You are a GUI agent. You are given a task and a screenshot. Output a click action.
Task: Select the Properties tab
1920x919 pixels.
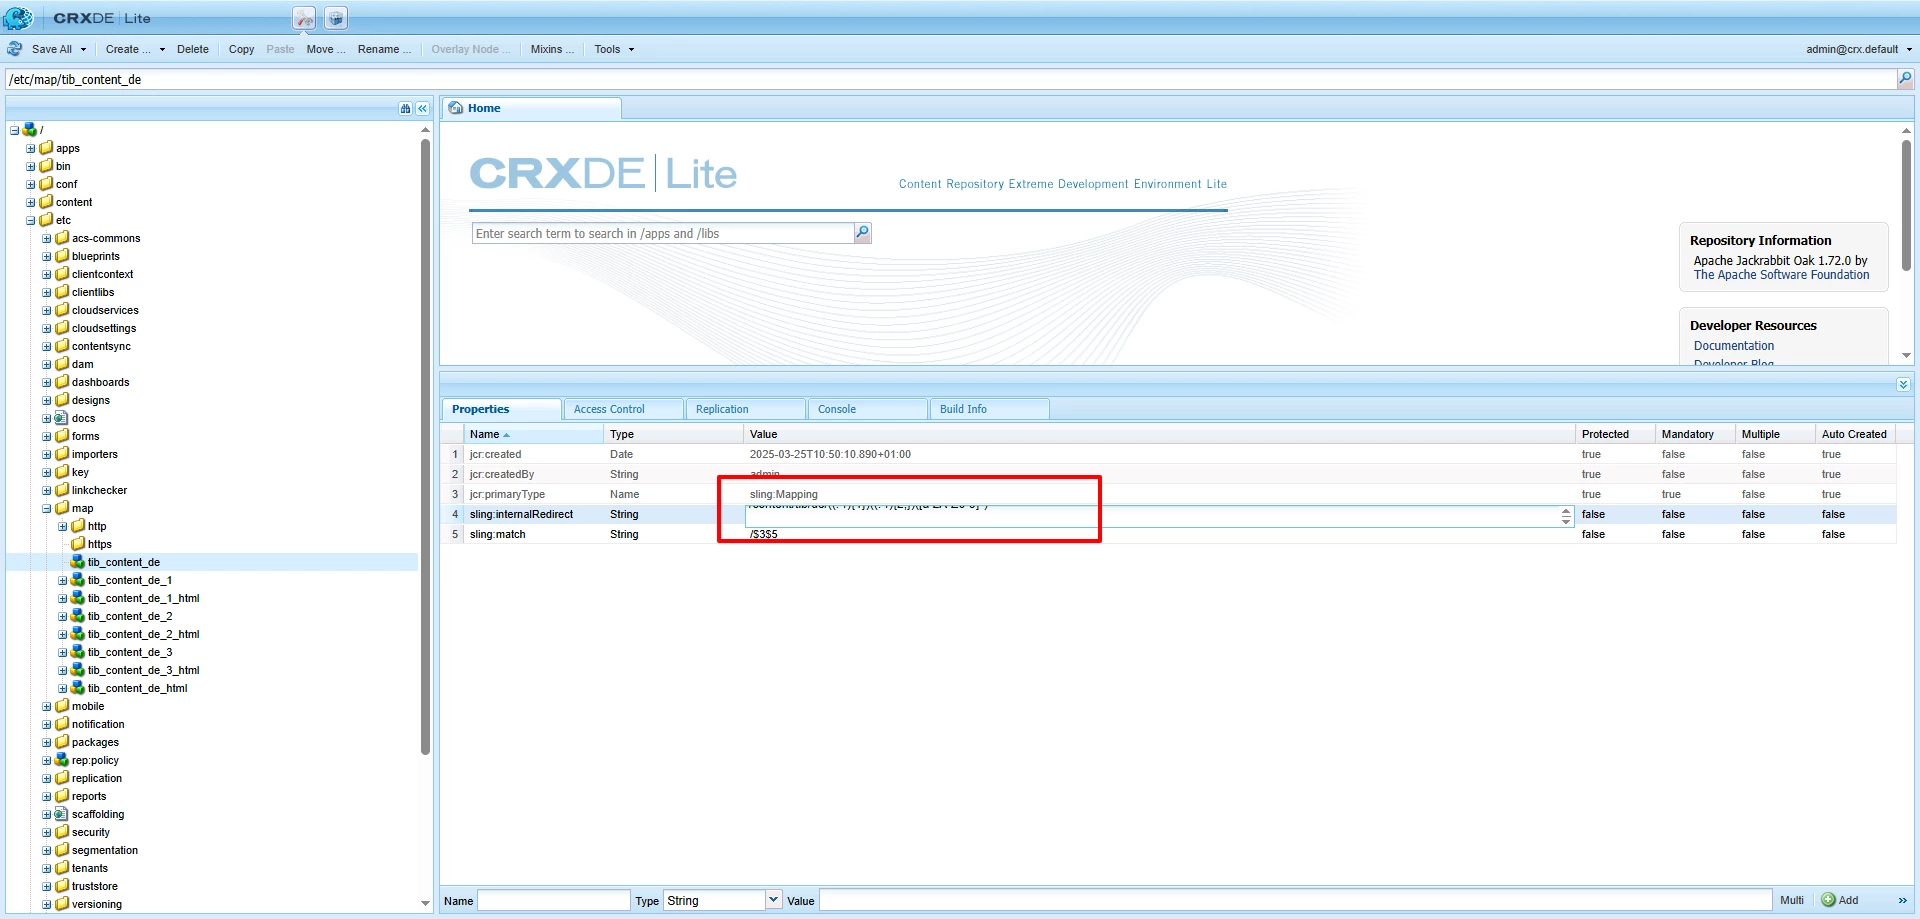tap(502, 409)
